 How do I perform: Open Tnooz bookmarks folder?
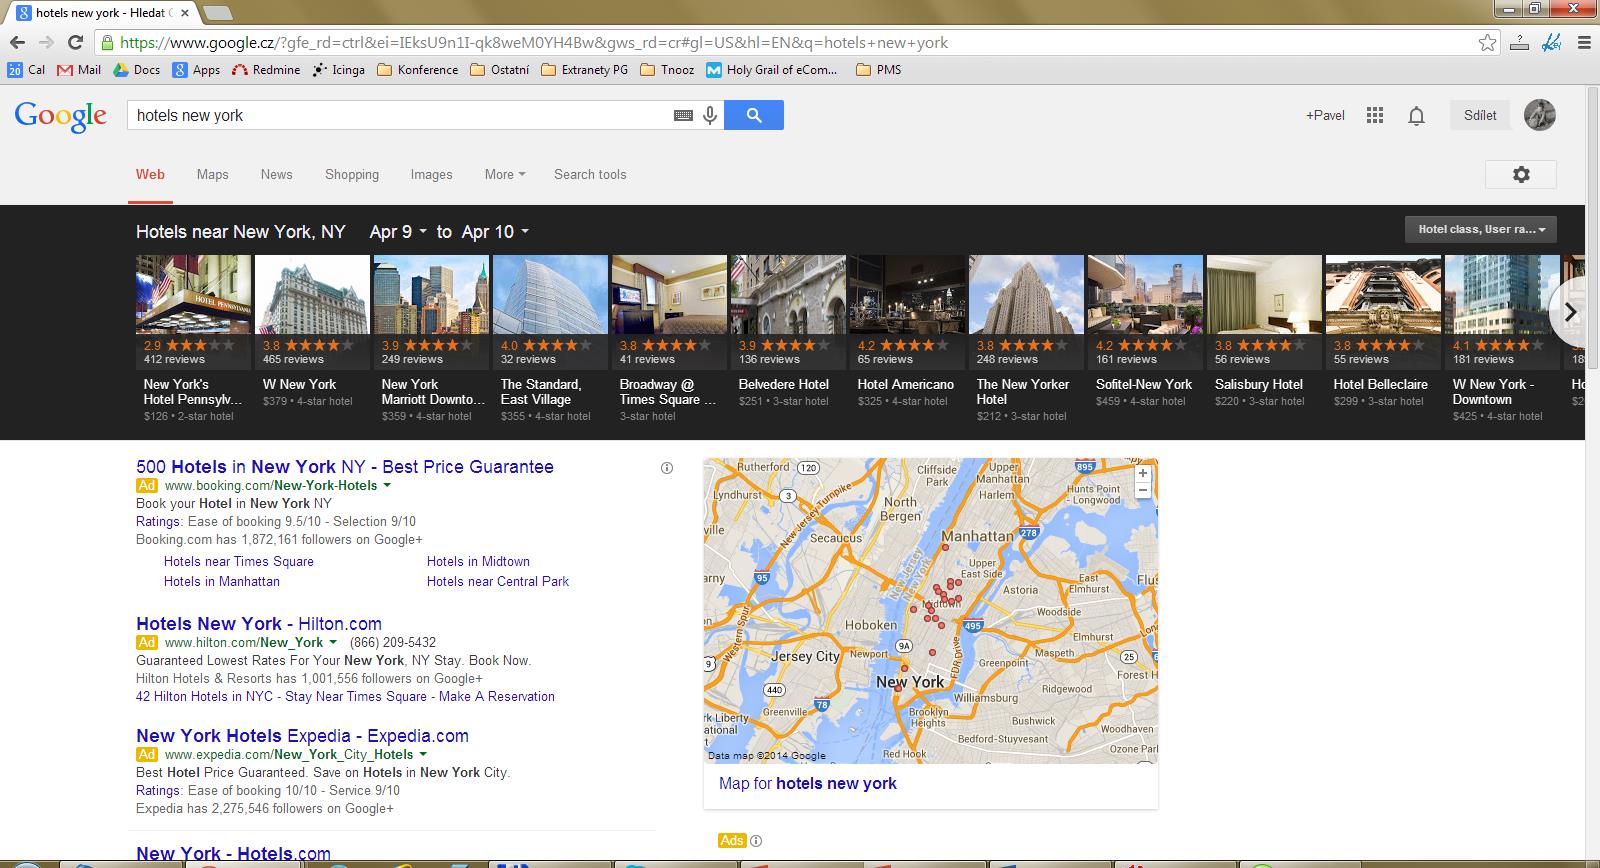(666, 70)
